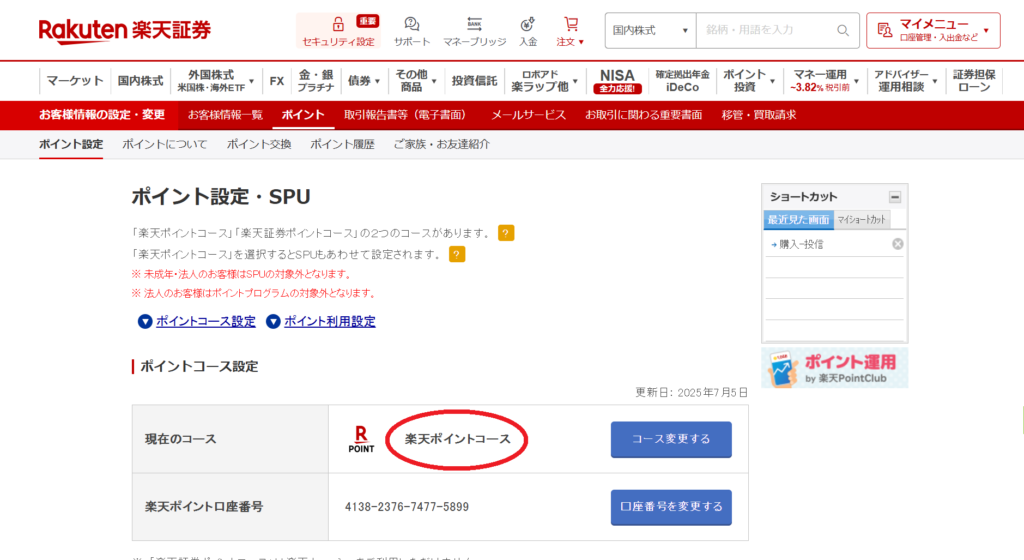The width and height of the screenshot is (1024, 560).
Task: Remove 購入-投信 shortcut with x icon
Action: coord(898,243)
